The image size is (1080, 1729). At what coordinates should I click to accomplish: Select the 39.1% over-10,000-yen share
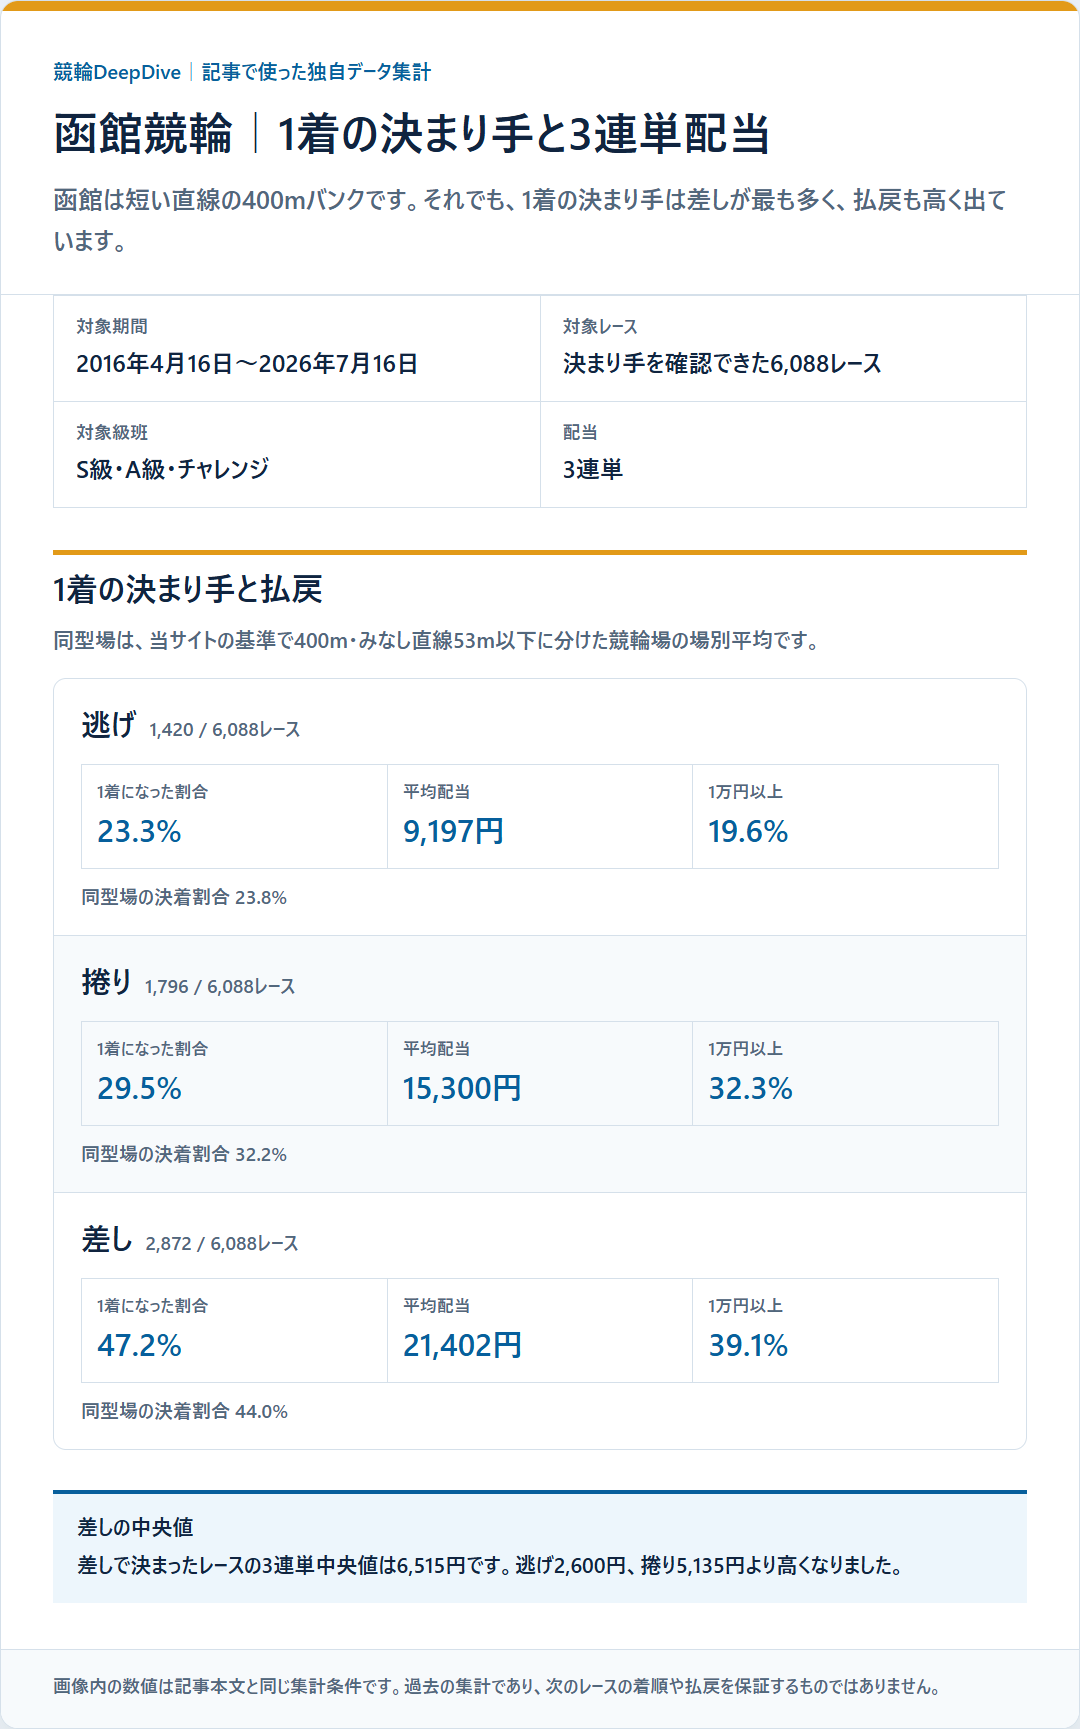[x=748, y=1345]
